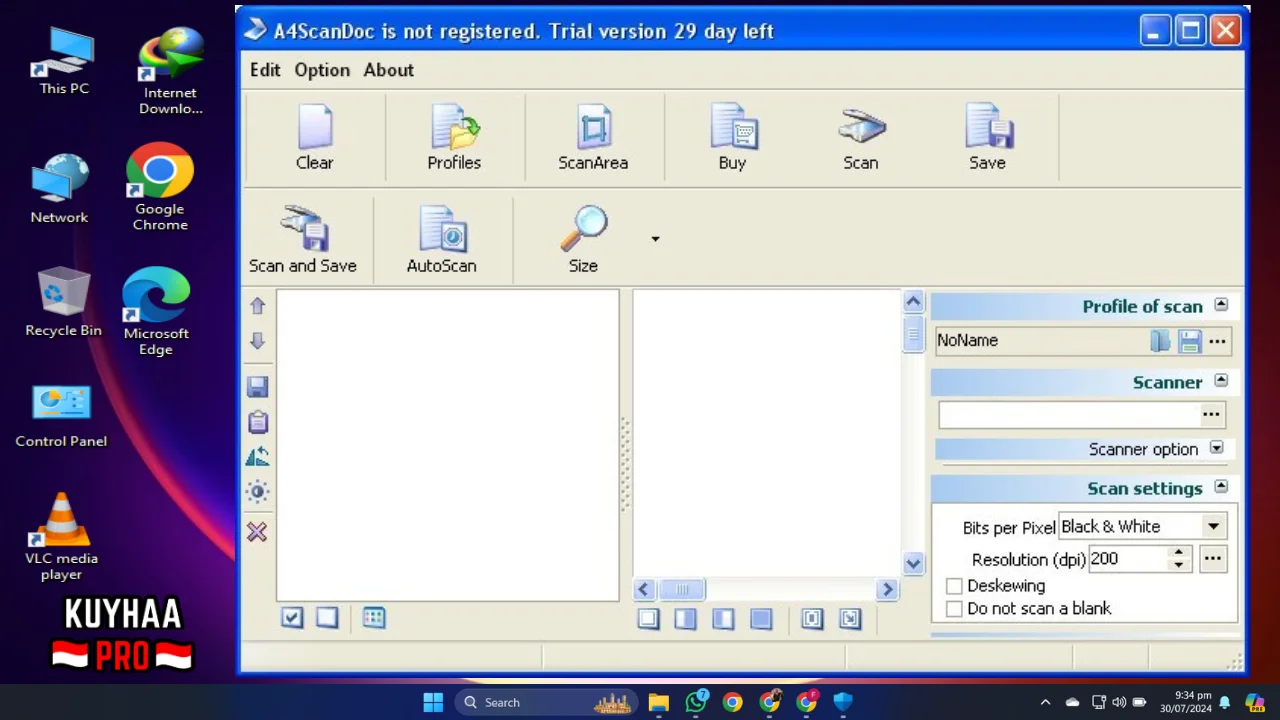Click the book icon in the profile row
This screenshot has height=720, width=1280.
tap(1160, 341)
